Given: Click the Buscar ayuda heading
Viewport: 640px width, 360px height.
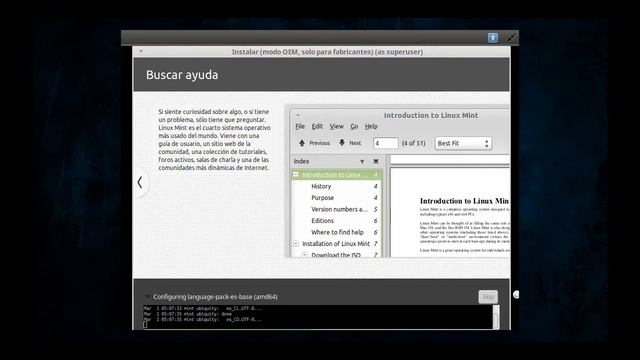Looking at the screenshot, I should [182, 75].
